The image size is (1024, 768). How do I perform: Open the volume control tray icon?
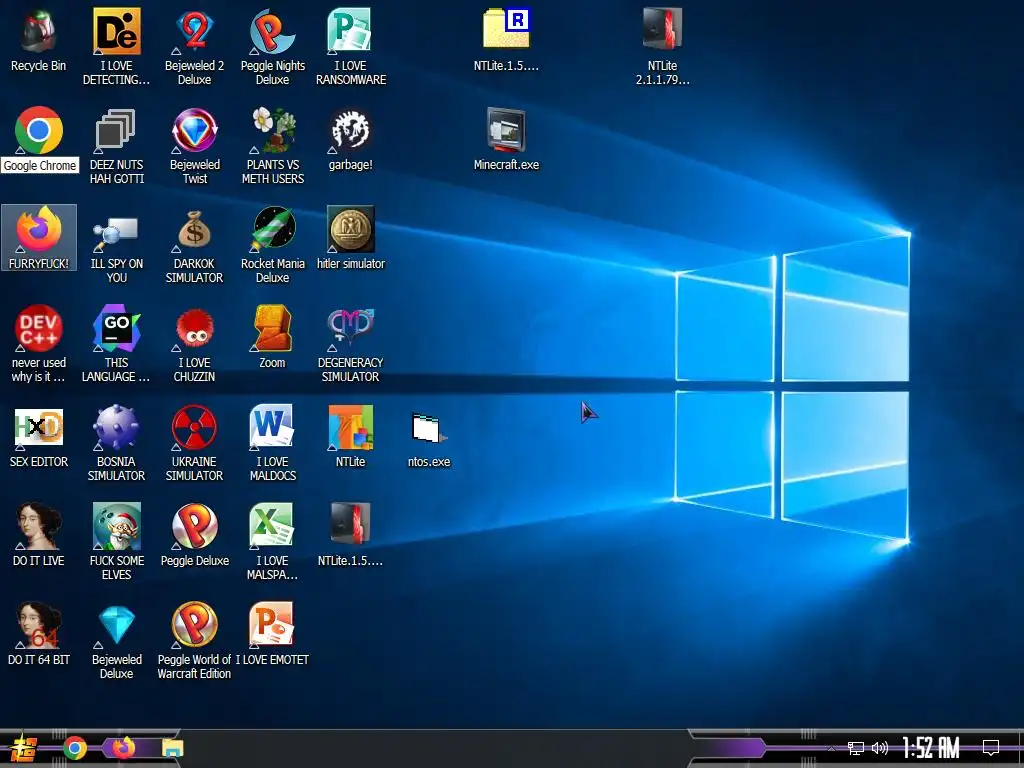(880, 748)
